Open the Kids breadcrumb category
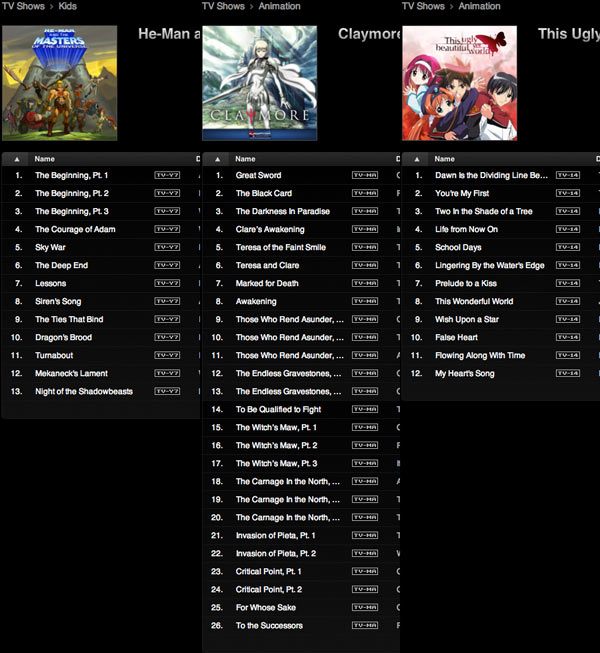Image resolution: width=600 pixels, height=653 pixels. [65, 6]
